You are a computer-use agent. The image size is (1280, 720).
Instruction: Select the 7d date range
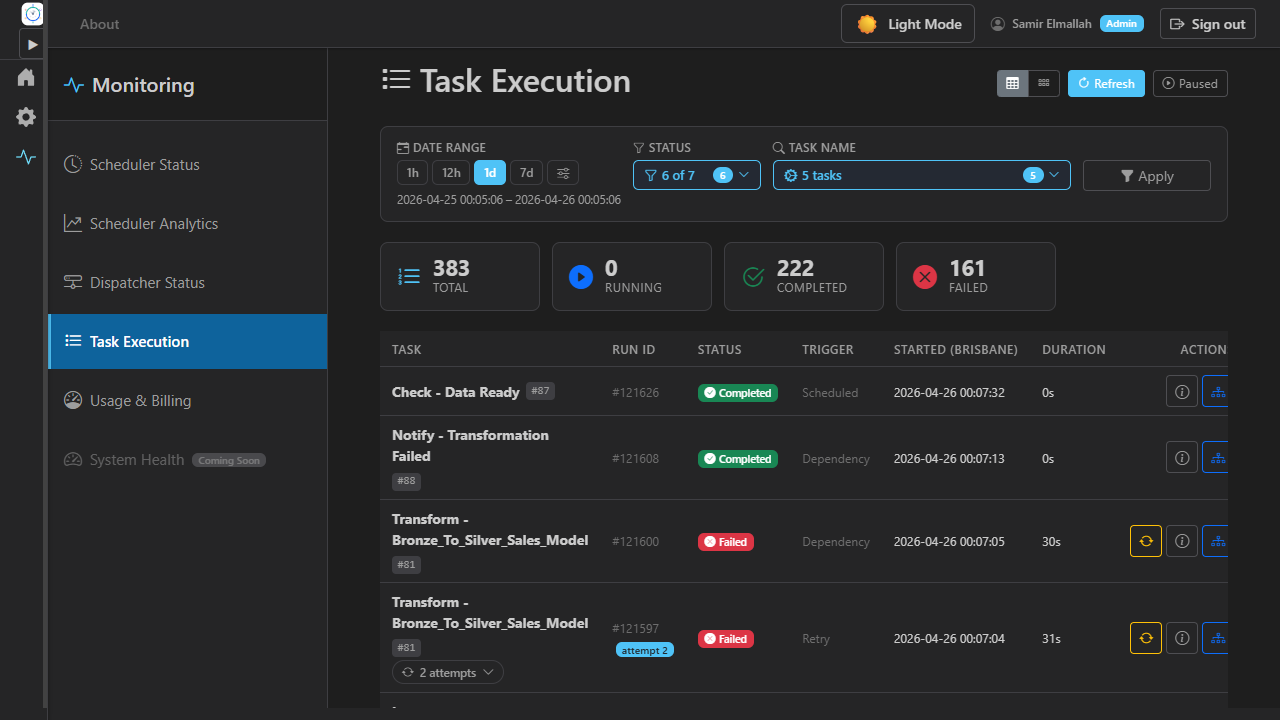527,173
